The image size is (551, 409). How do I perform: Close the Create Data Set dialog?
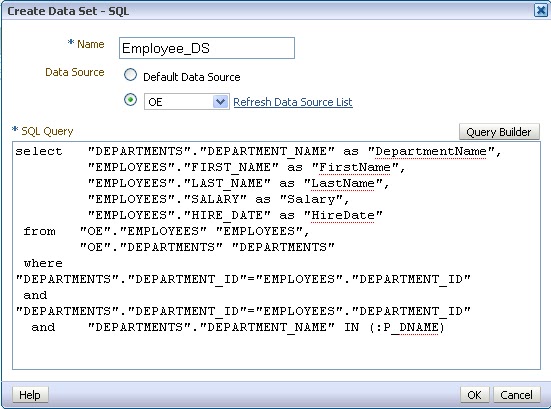pos(541,10)
